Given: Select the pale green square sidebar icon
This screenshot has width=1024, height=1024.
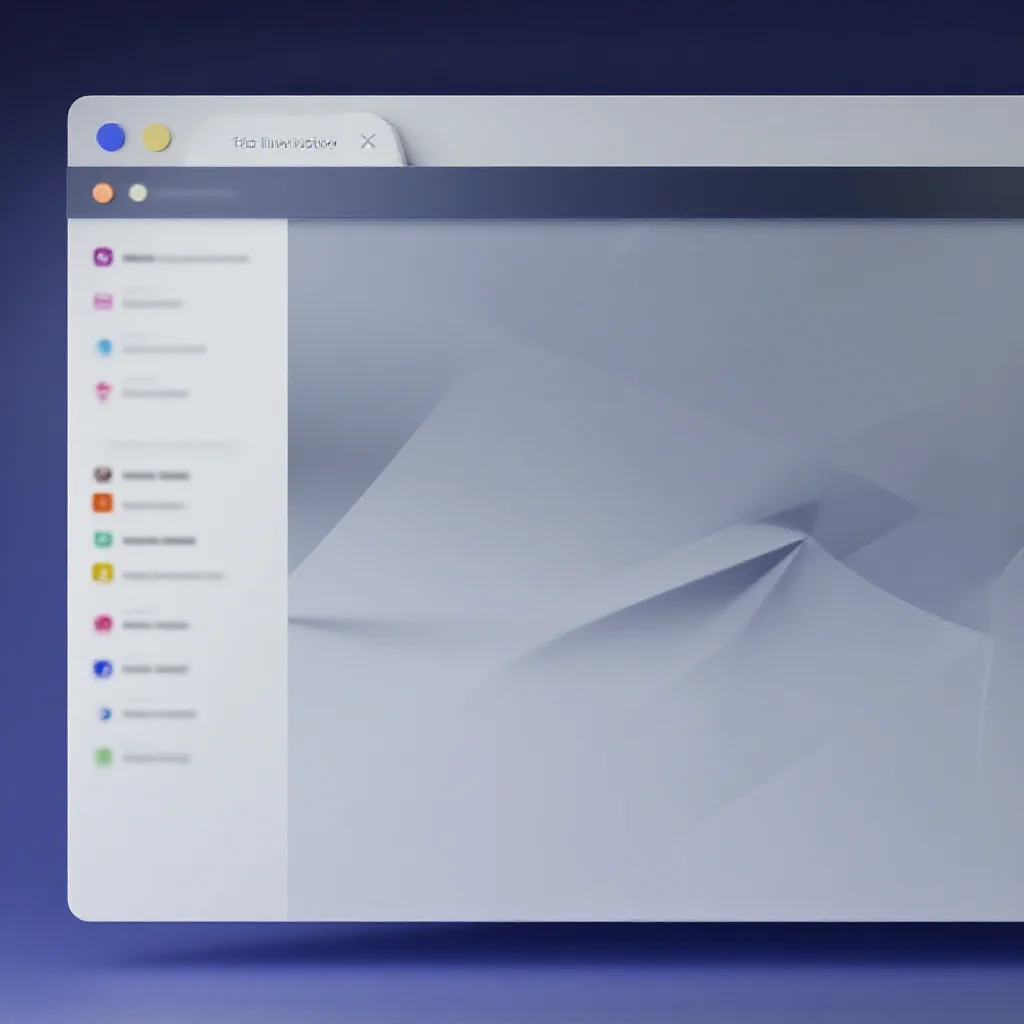Looking at the screenshot, I should [103, 758].
